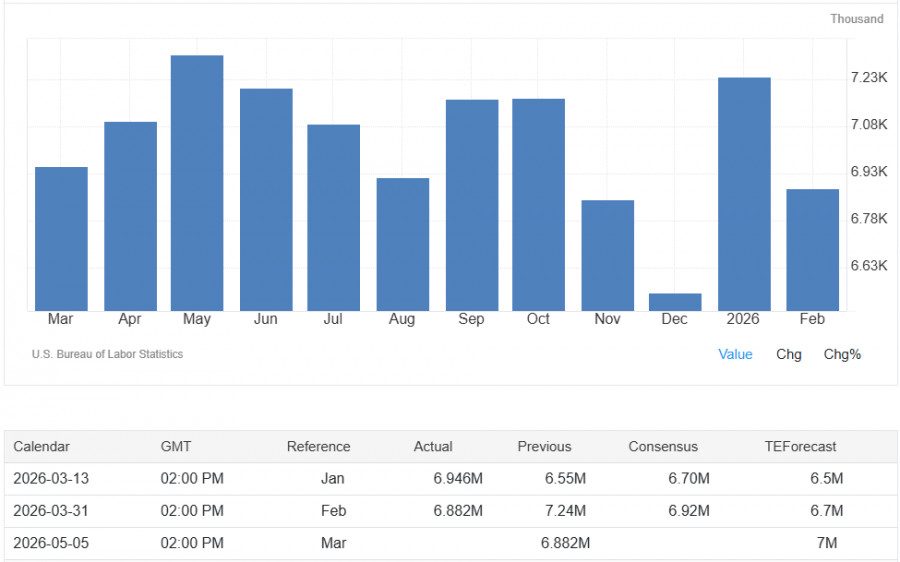This screenshot has width=900, height=562.
Task: Click the 6.7M TEForecast value
Action: click(x=827, y=511)
